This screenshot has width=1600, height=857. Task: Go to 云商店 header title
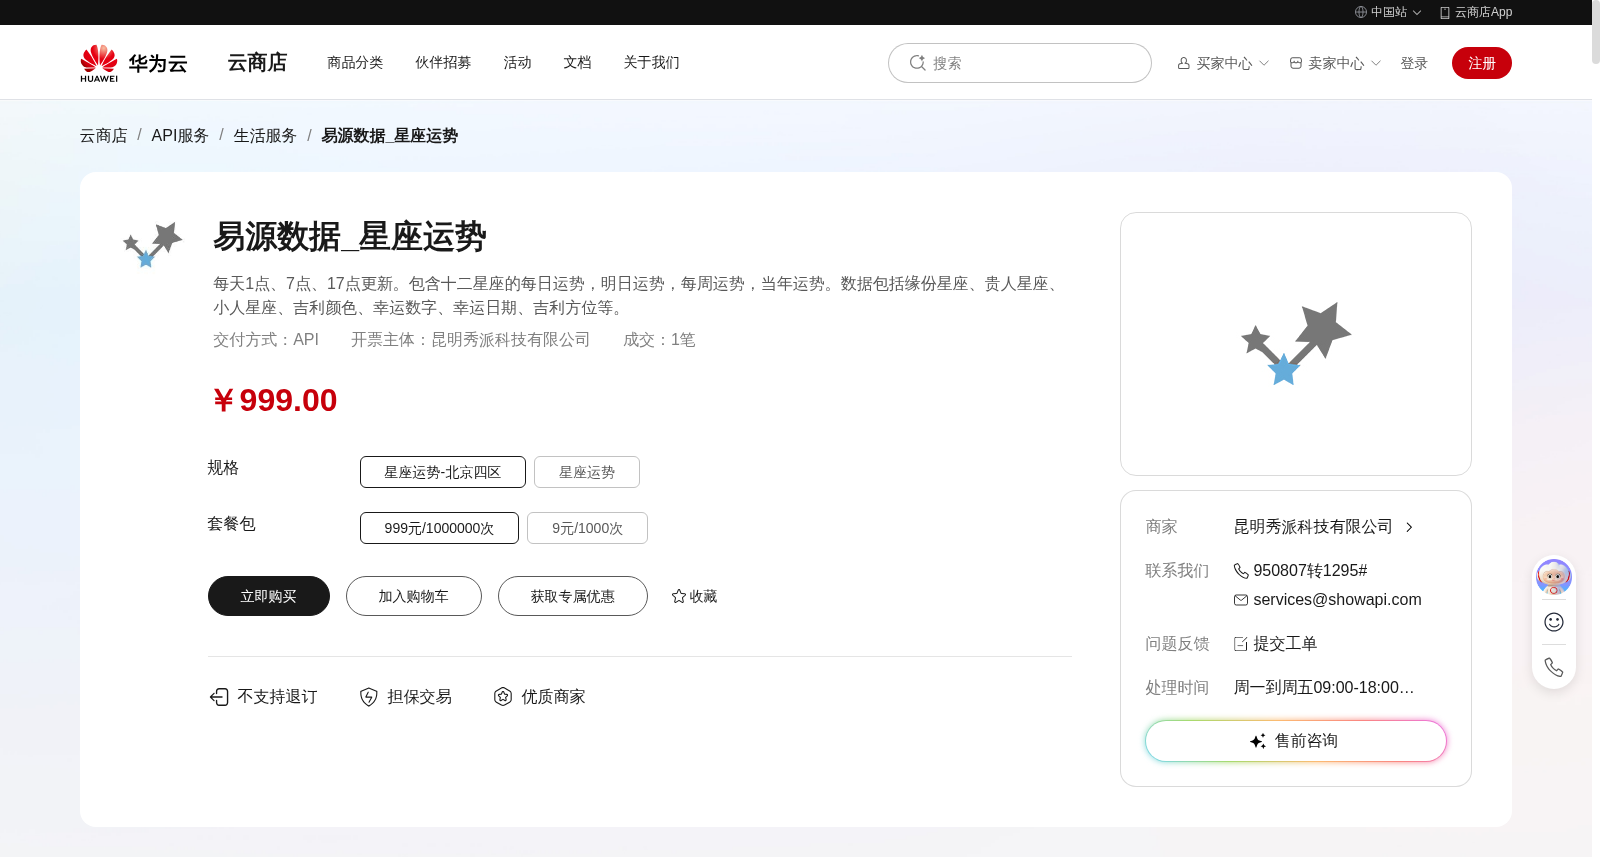coord(257,62)
